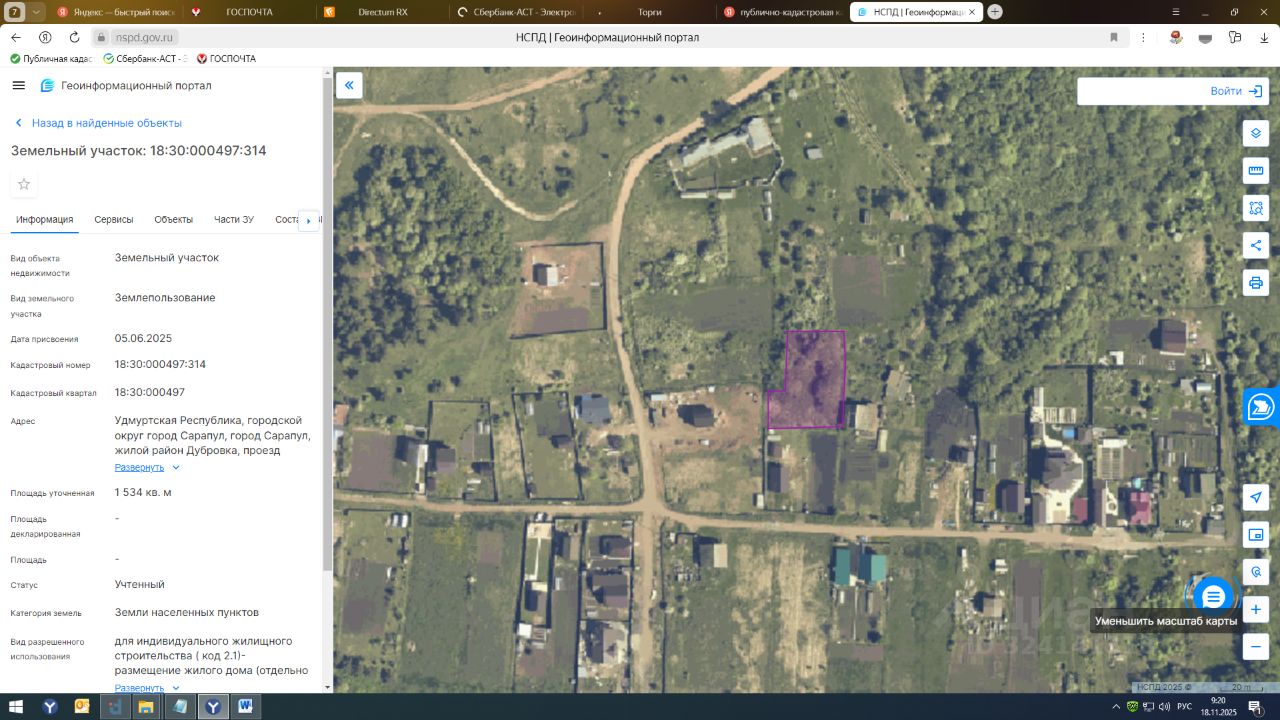Zoom in on the map with plus
The height and width of the screenshot is (720, 1280).
[x=1256, y=609]
